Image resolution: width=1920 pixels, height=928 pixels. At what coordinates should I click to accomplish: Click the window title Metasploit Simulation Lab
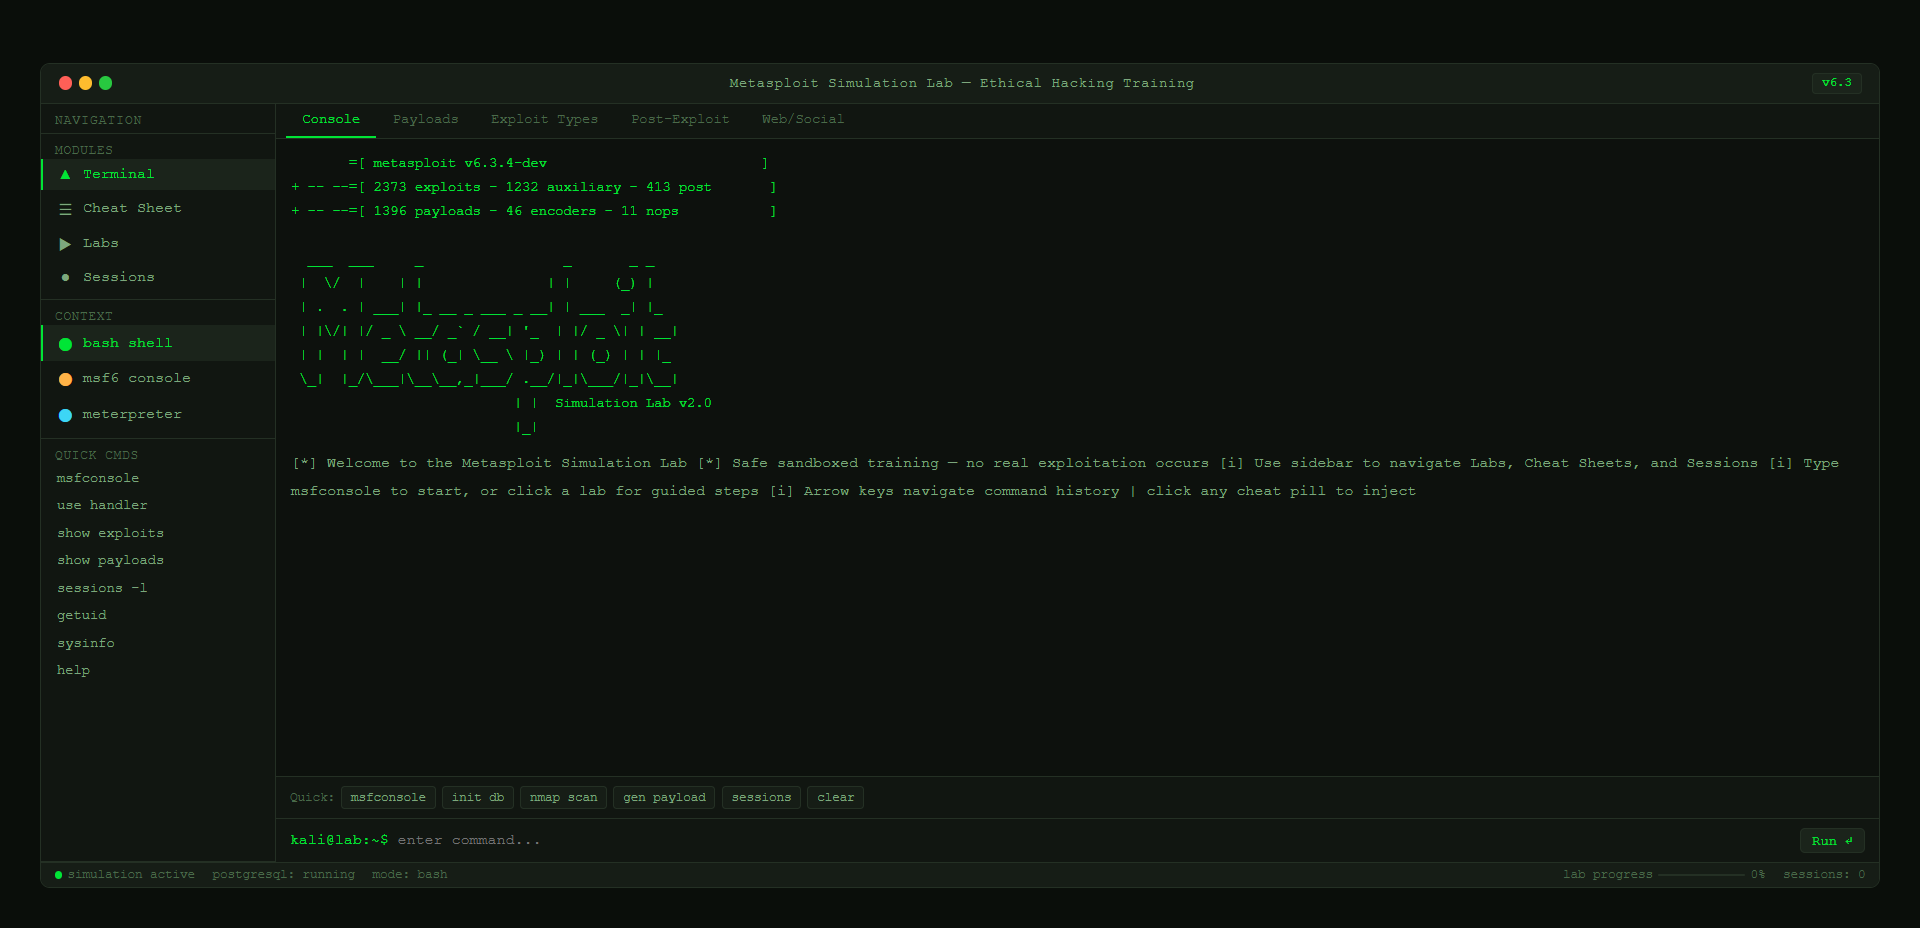point(961,83)
